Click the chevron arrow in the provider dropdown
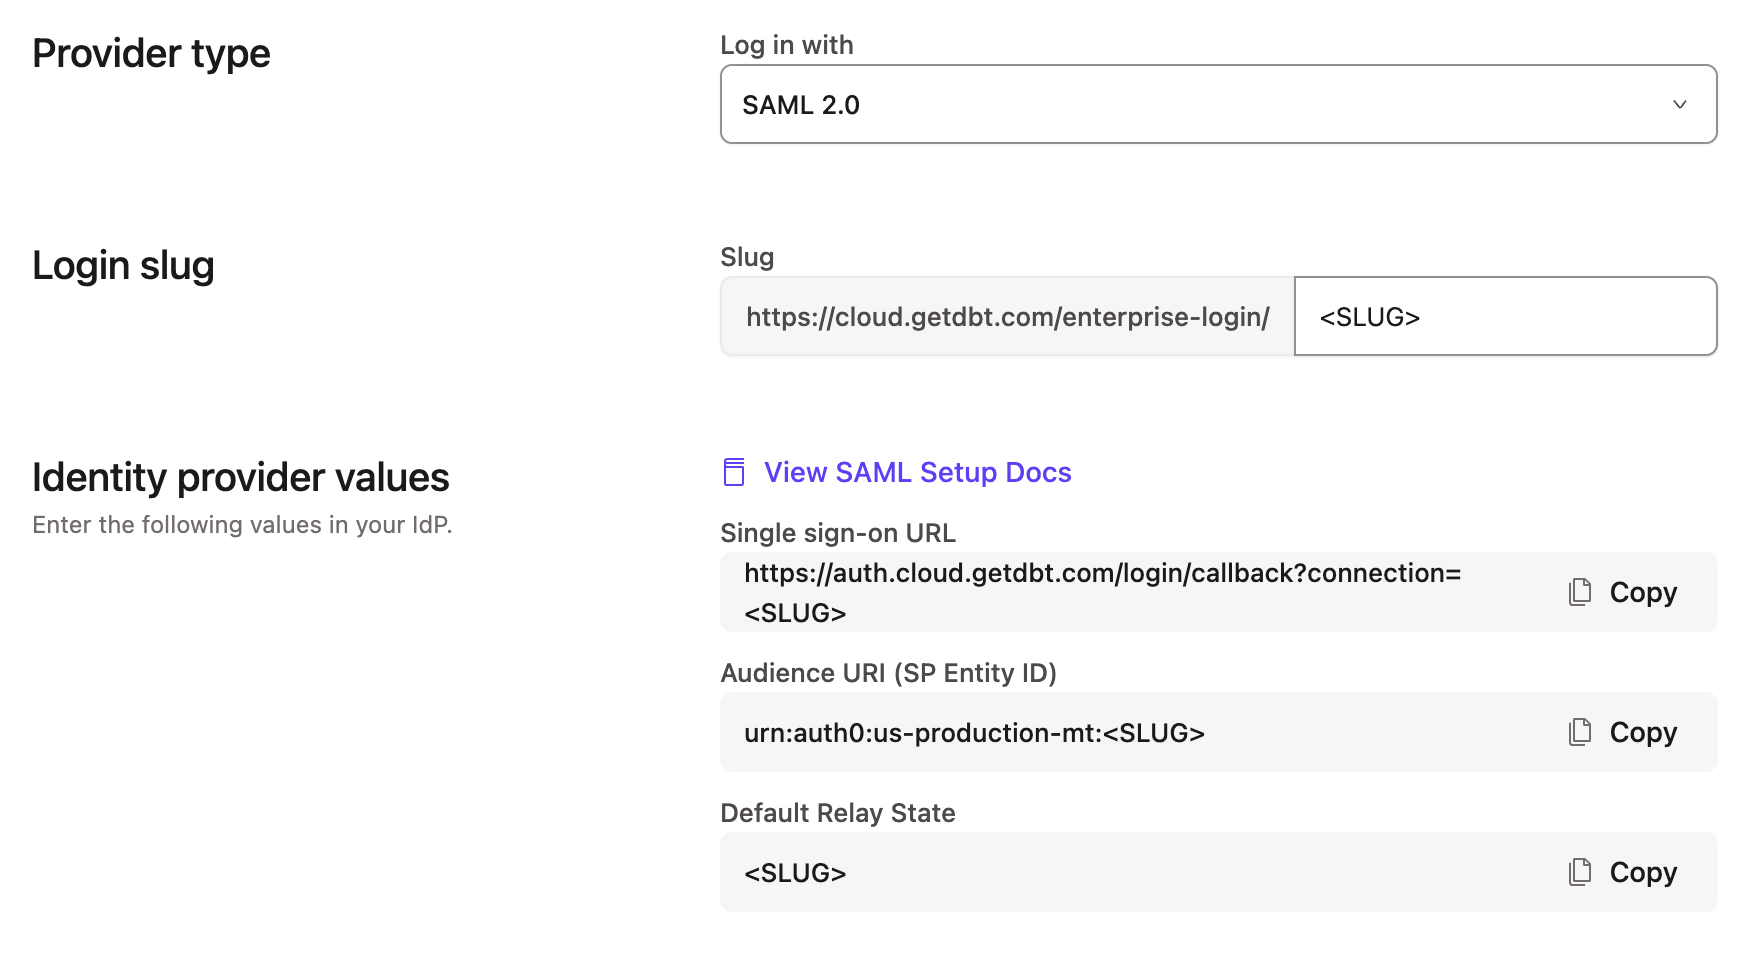The image size is (1756, 962). click(x=1680, y=104)
